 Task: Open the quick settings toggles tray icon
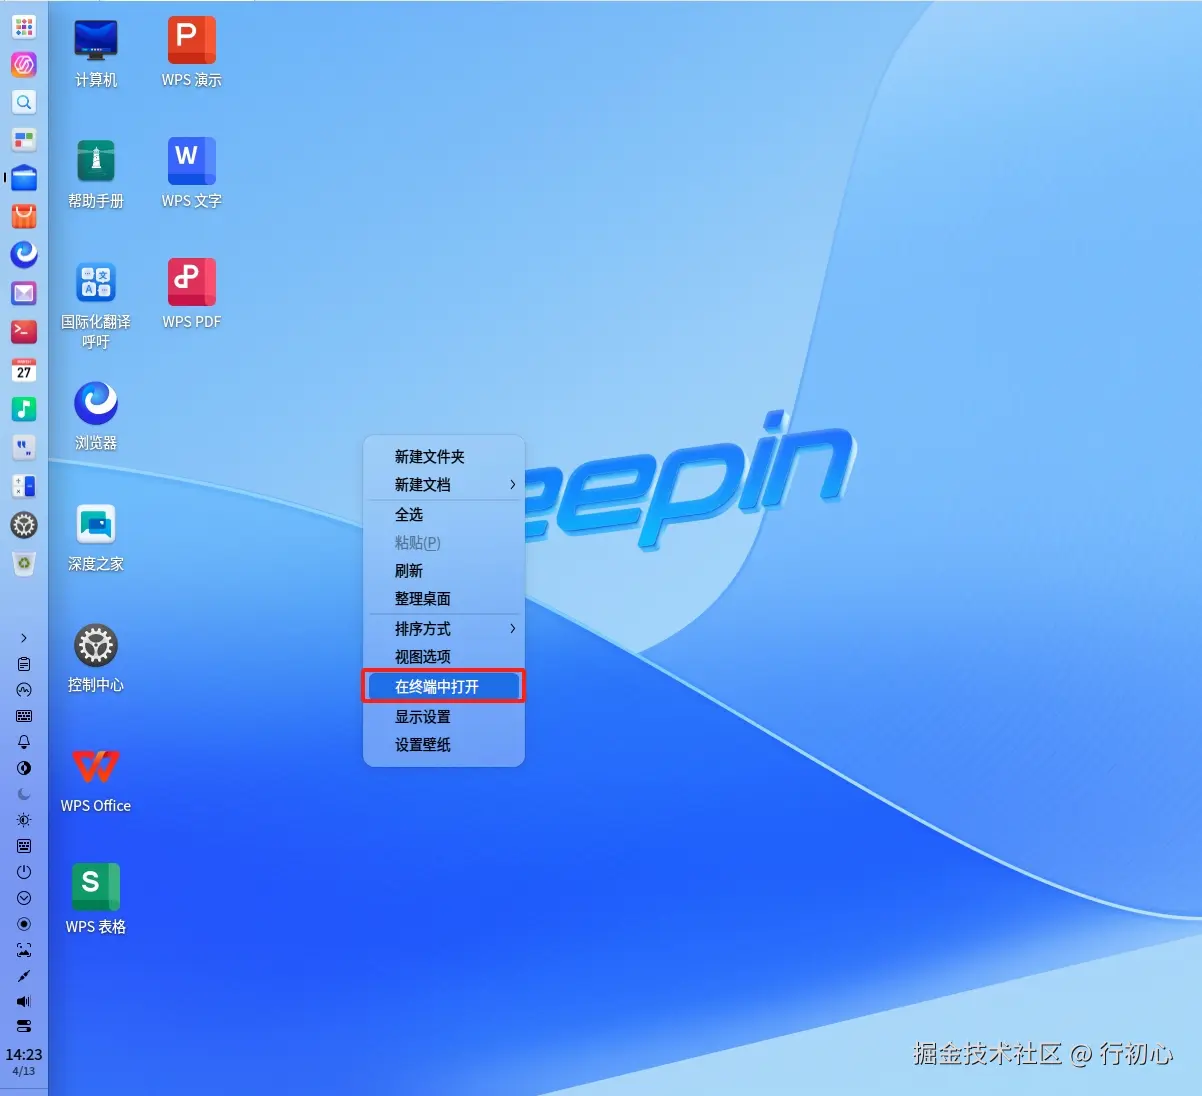(24, 1026)
